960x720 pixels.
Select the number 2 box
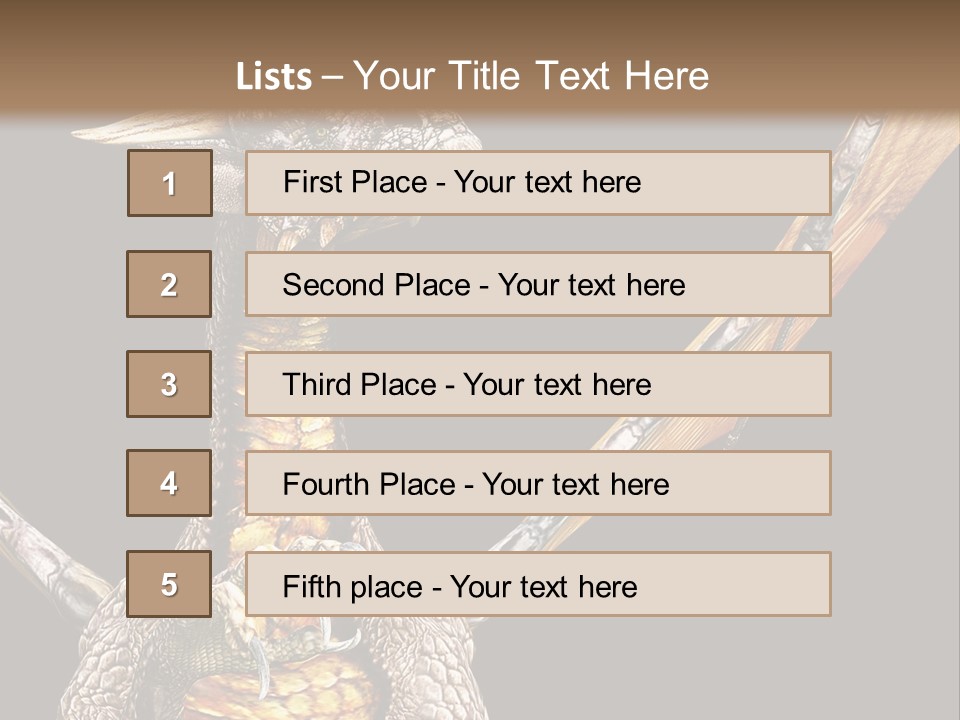169,284
